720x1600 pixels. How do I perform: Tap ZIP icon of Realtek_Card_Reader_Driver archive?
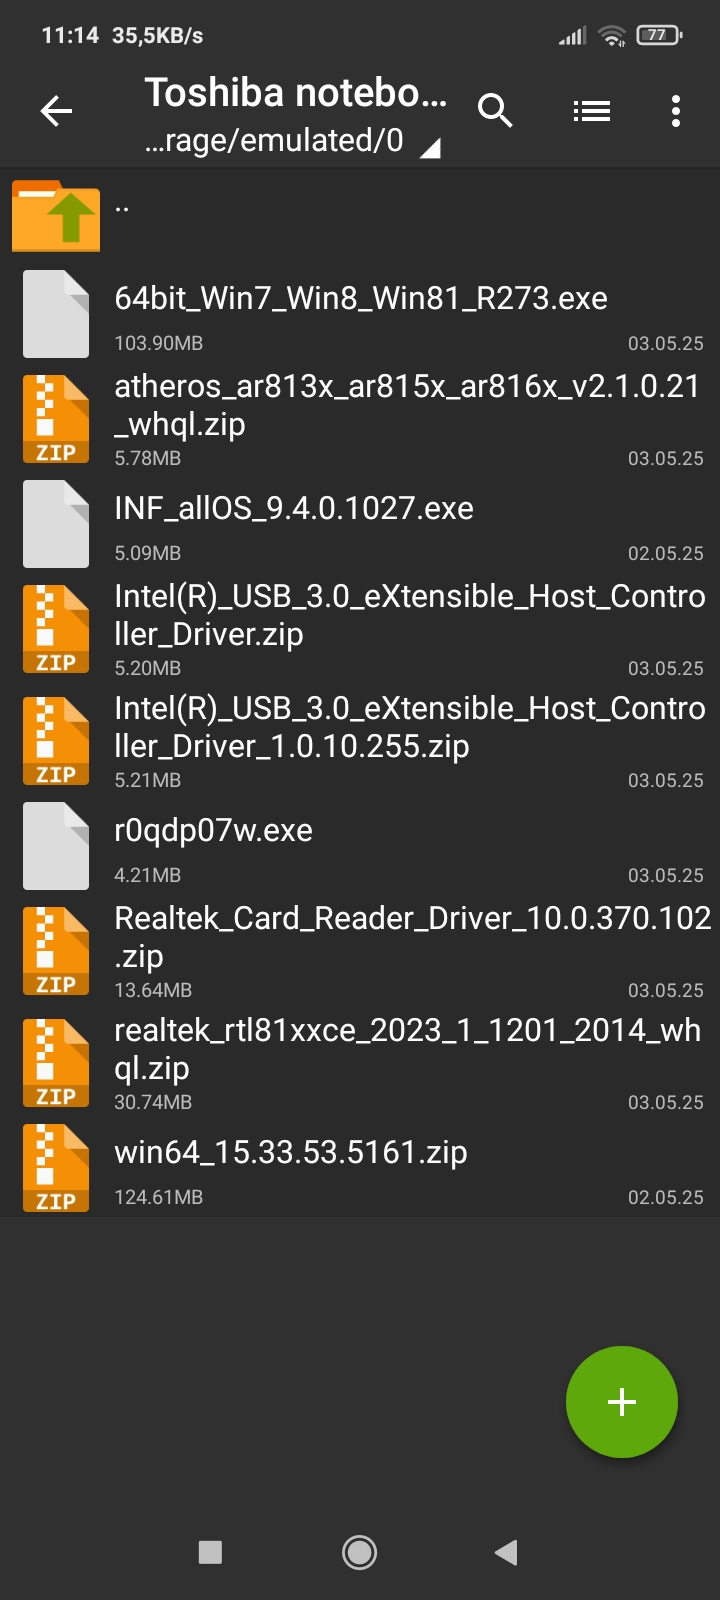point(56,951)
